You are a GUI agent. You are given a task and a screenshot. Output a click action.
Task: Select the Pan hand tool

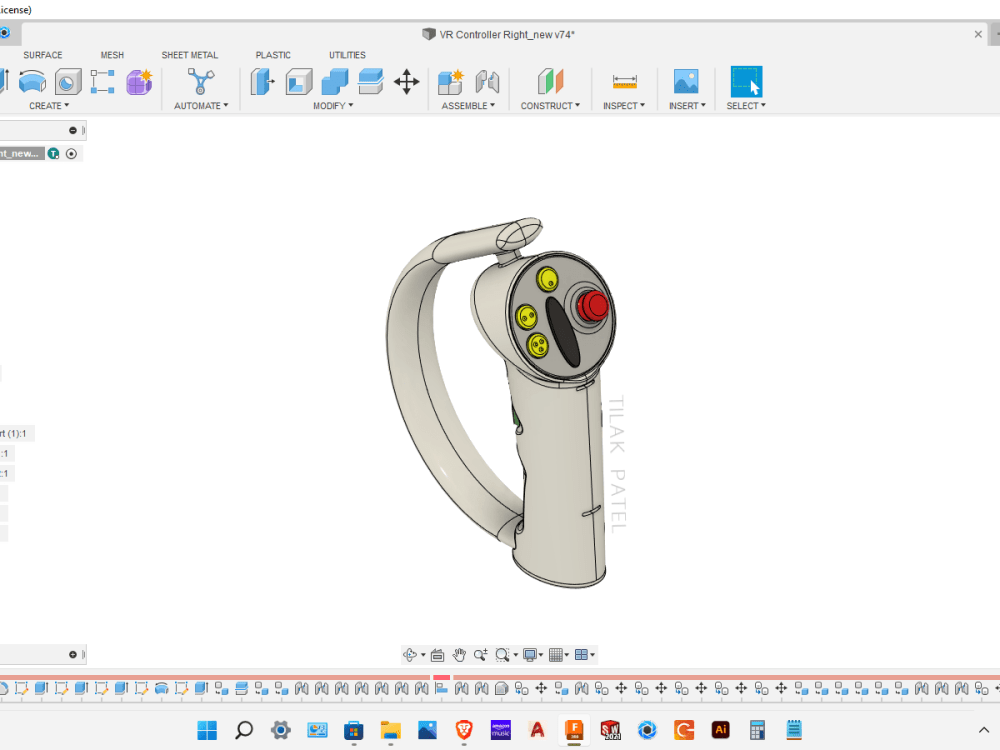point(459,654)
